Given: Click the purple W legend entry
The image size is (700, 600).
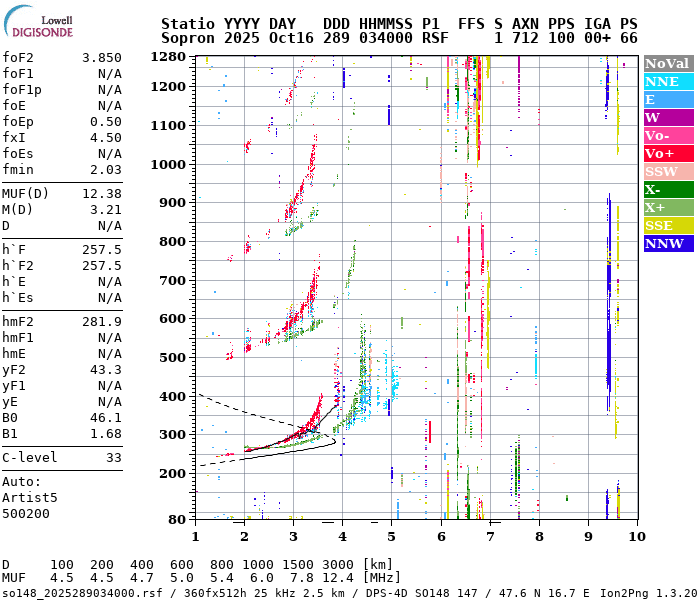Looking at the screenshot, I should point(668,117).
